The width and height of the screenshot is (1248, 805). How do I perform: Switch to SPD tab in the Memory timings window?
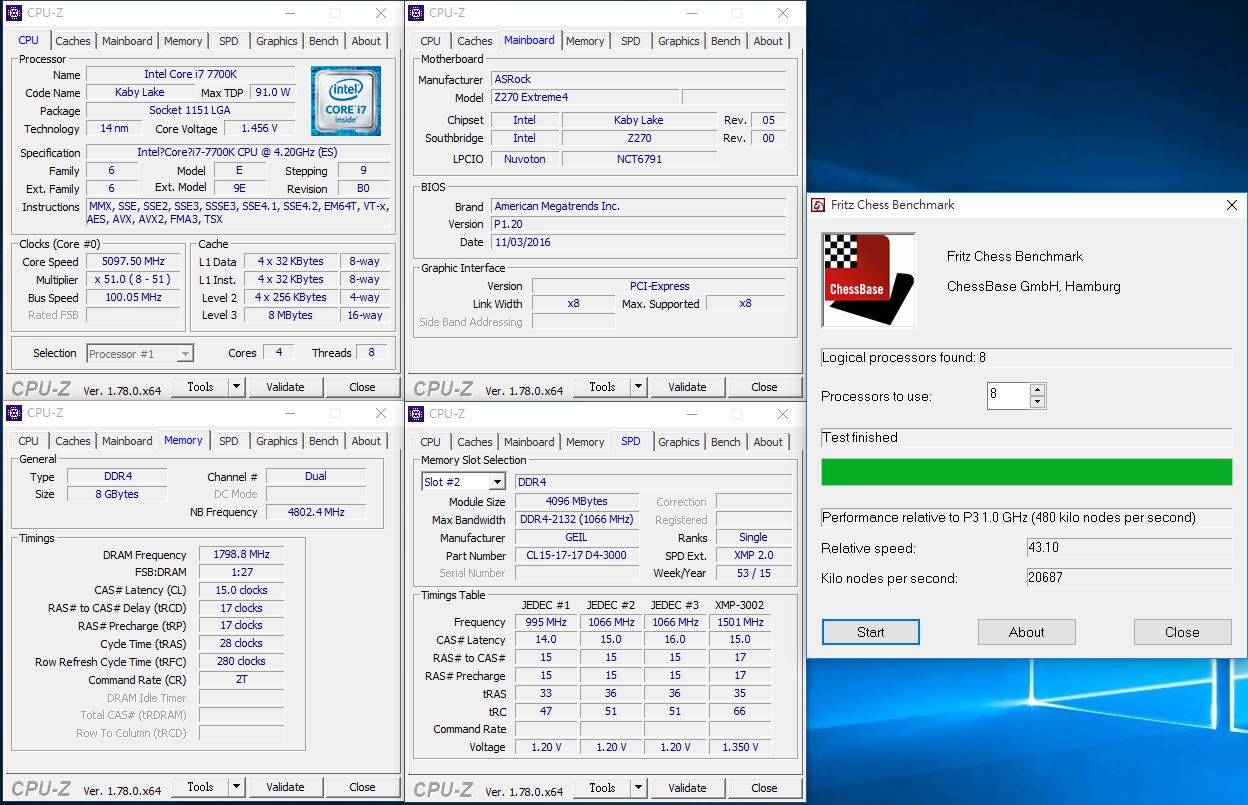pos(229,441)
